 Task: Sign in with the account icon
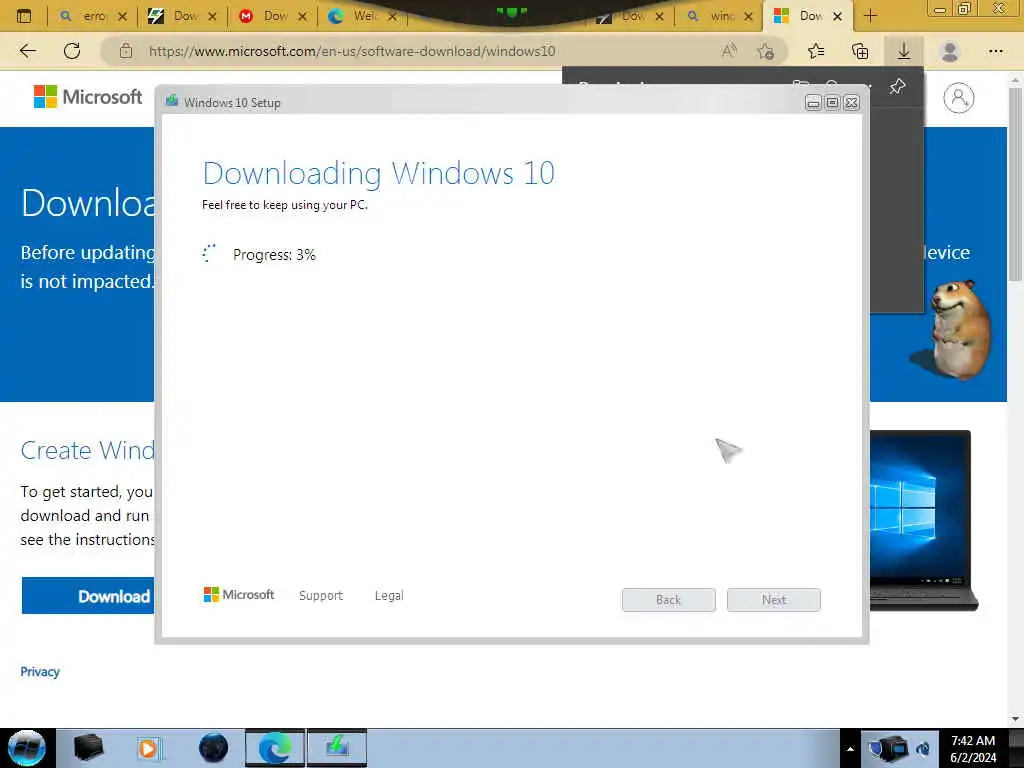(958, 98)
